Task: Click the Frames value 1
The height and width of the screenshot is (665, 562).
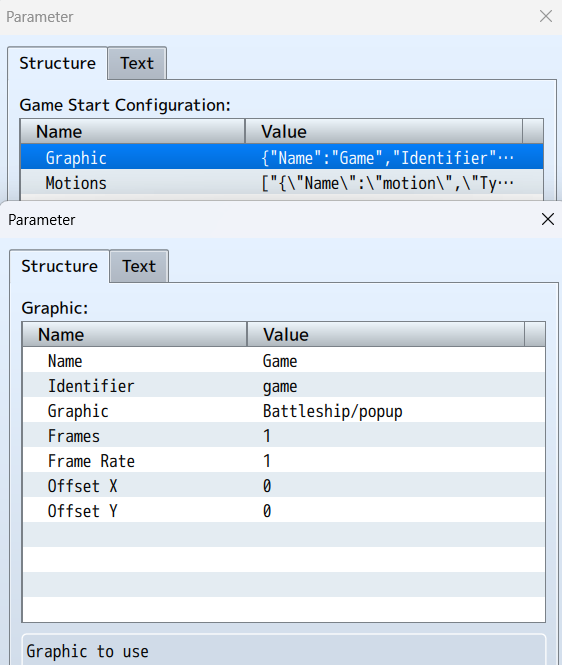Action: coord(267,436)
